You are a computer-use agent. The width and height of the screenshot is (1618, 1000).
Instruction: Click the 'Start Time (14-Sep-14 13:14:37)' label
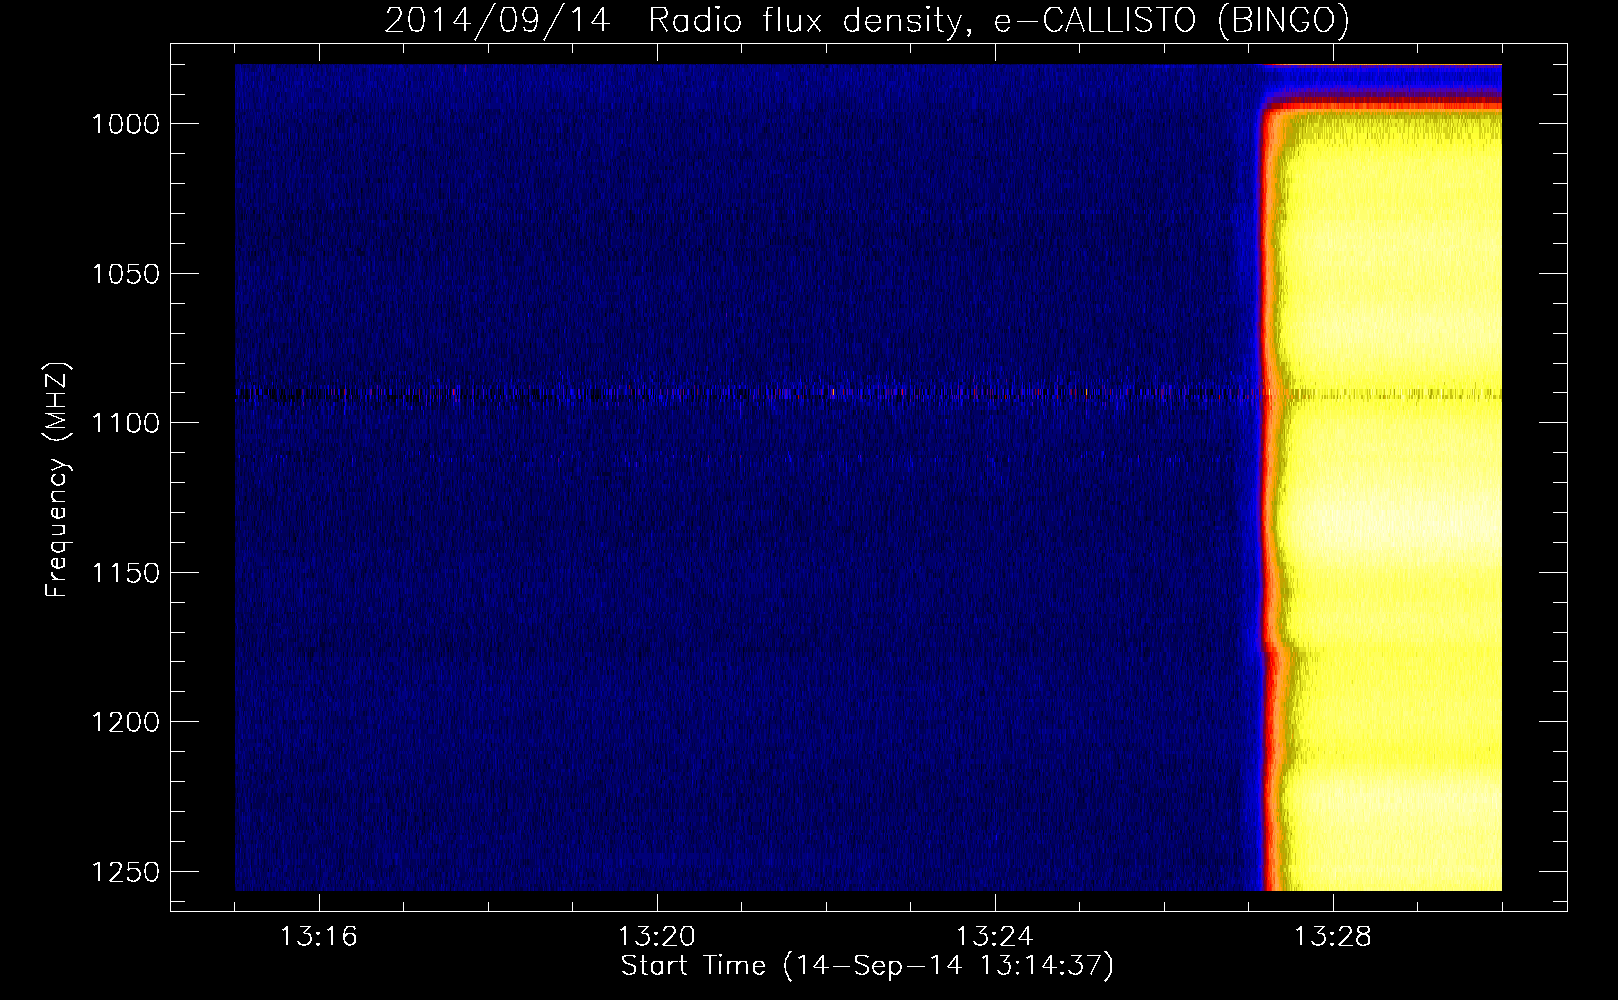[867, 966]
